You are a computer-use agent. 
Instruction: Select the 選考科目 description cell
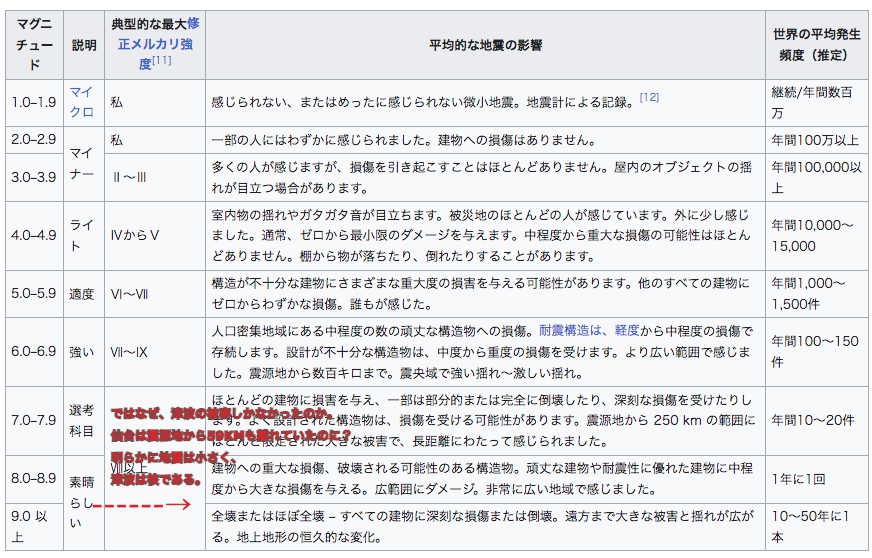(84, 421)
